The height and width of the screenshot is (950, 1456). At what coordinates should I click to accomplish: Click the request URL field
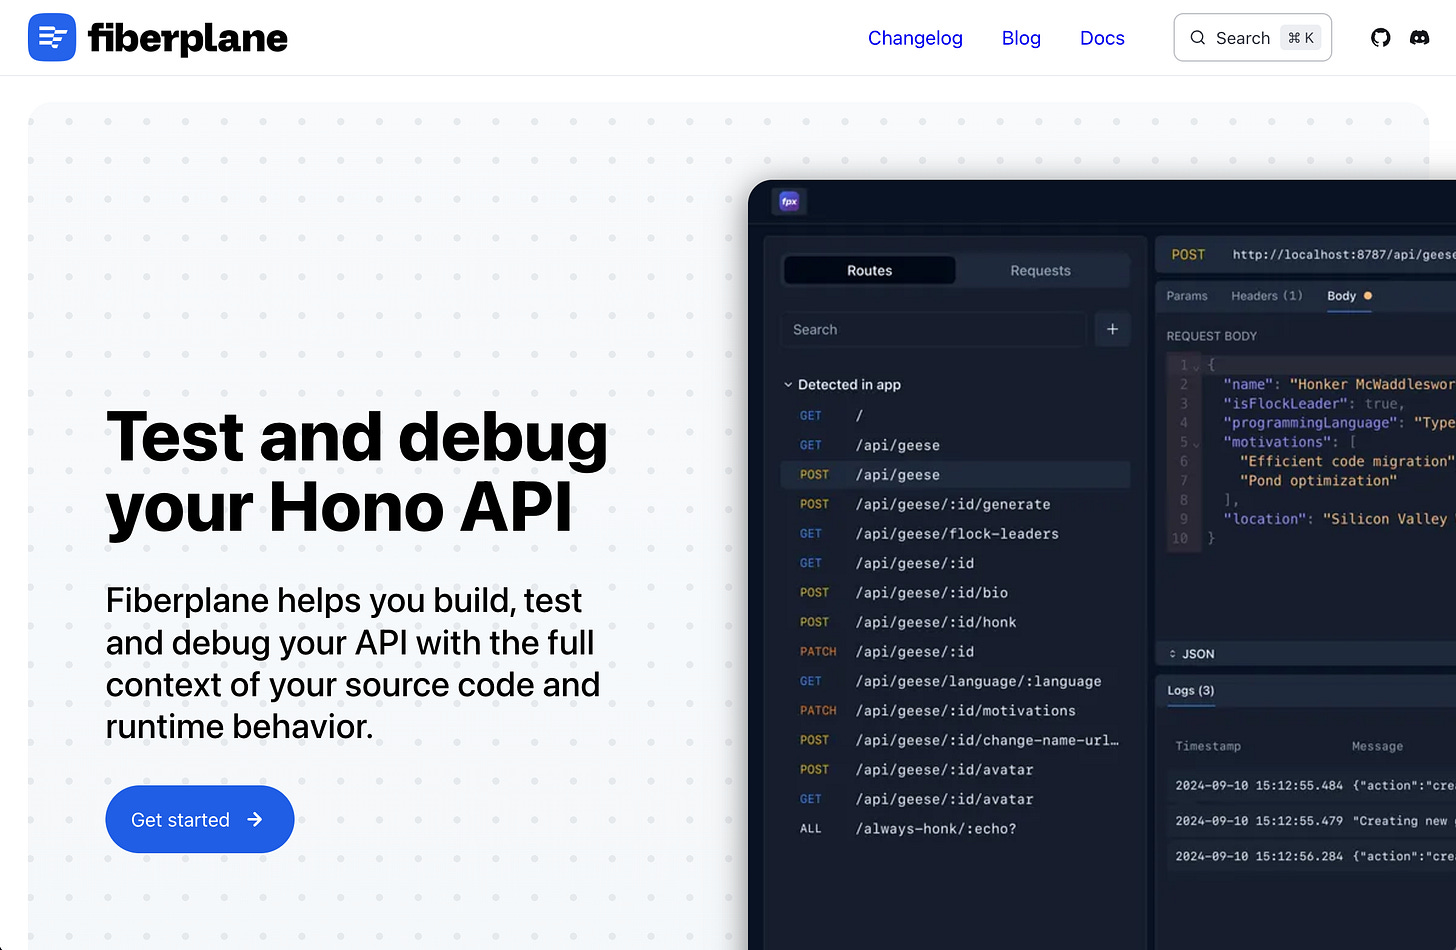1343,255
